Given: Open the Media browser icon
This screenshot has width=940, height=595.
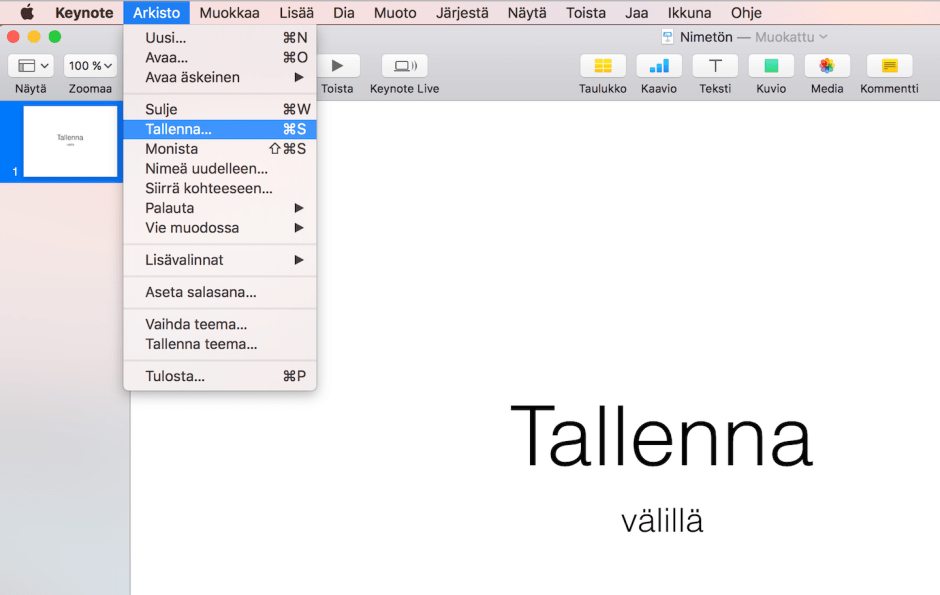Looking at the screenshot, I should (x=826, y=66).
